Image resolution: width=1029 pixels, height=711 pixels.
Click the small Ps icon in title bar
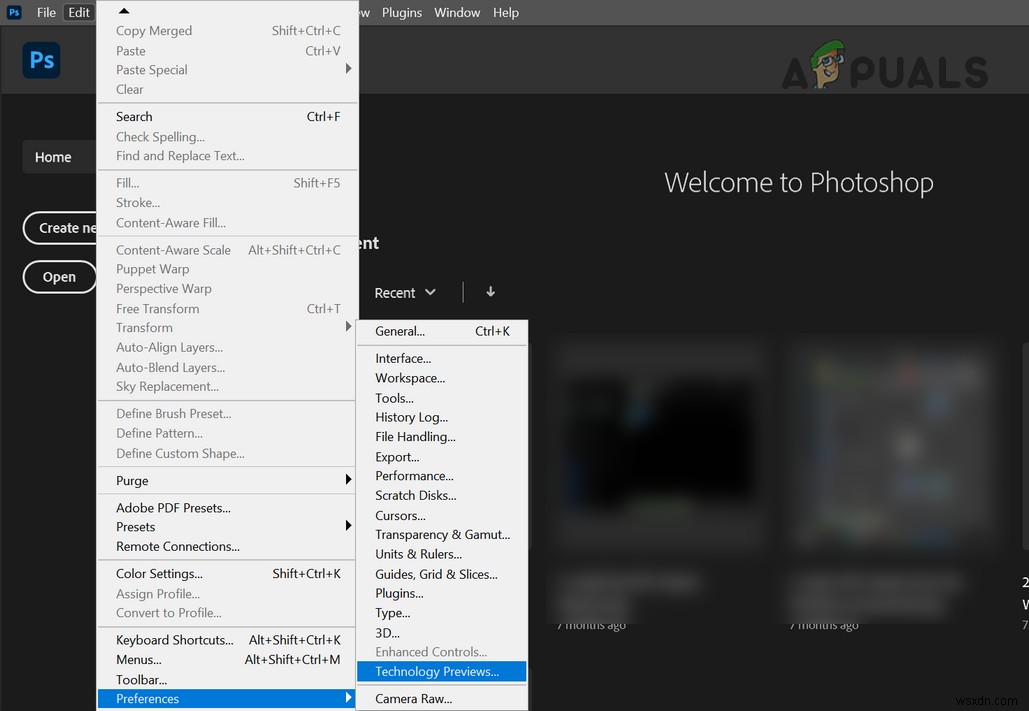(x=14, y=12)
